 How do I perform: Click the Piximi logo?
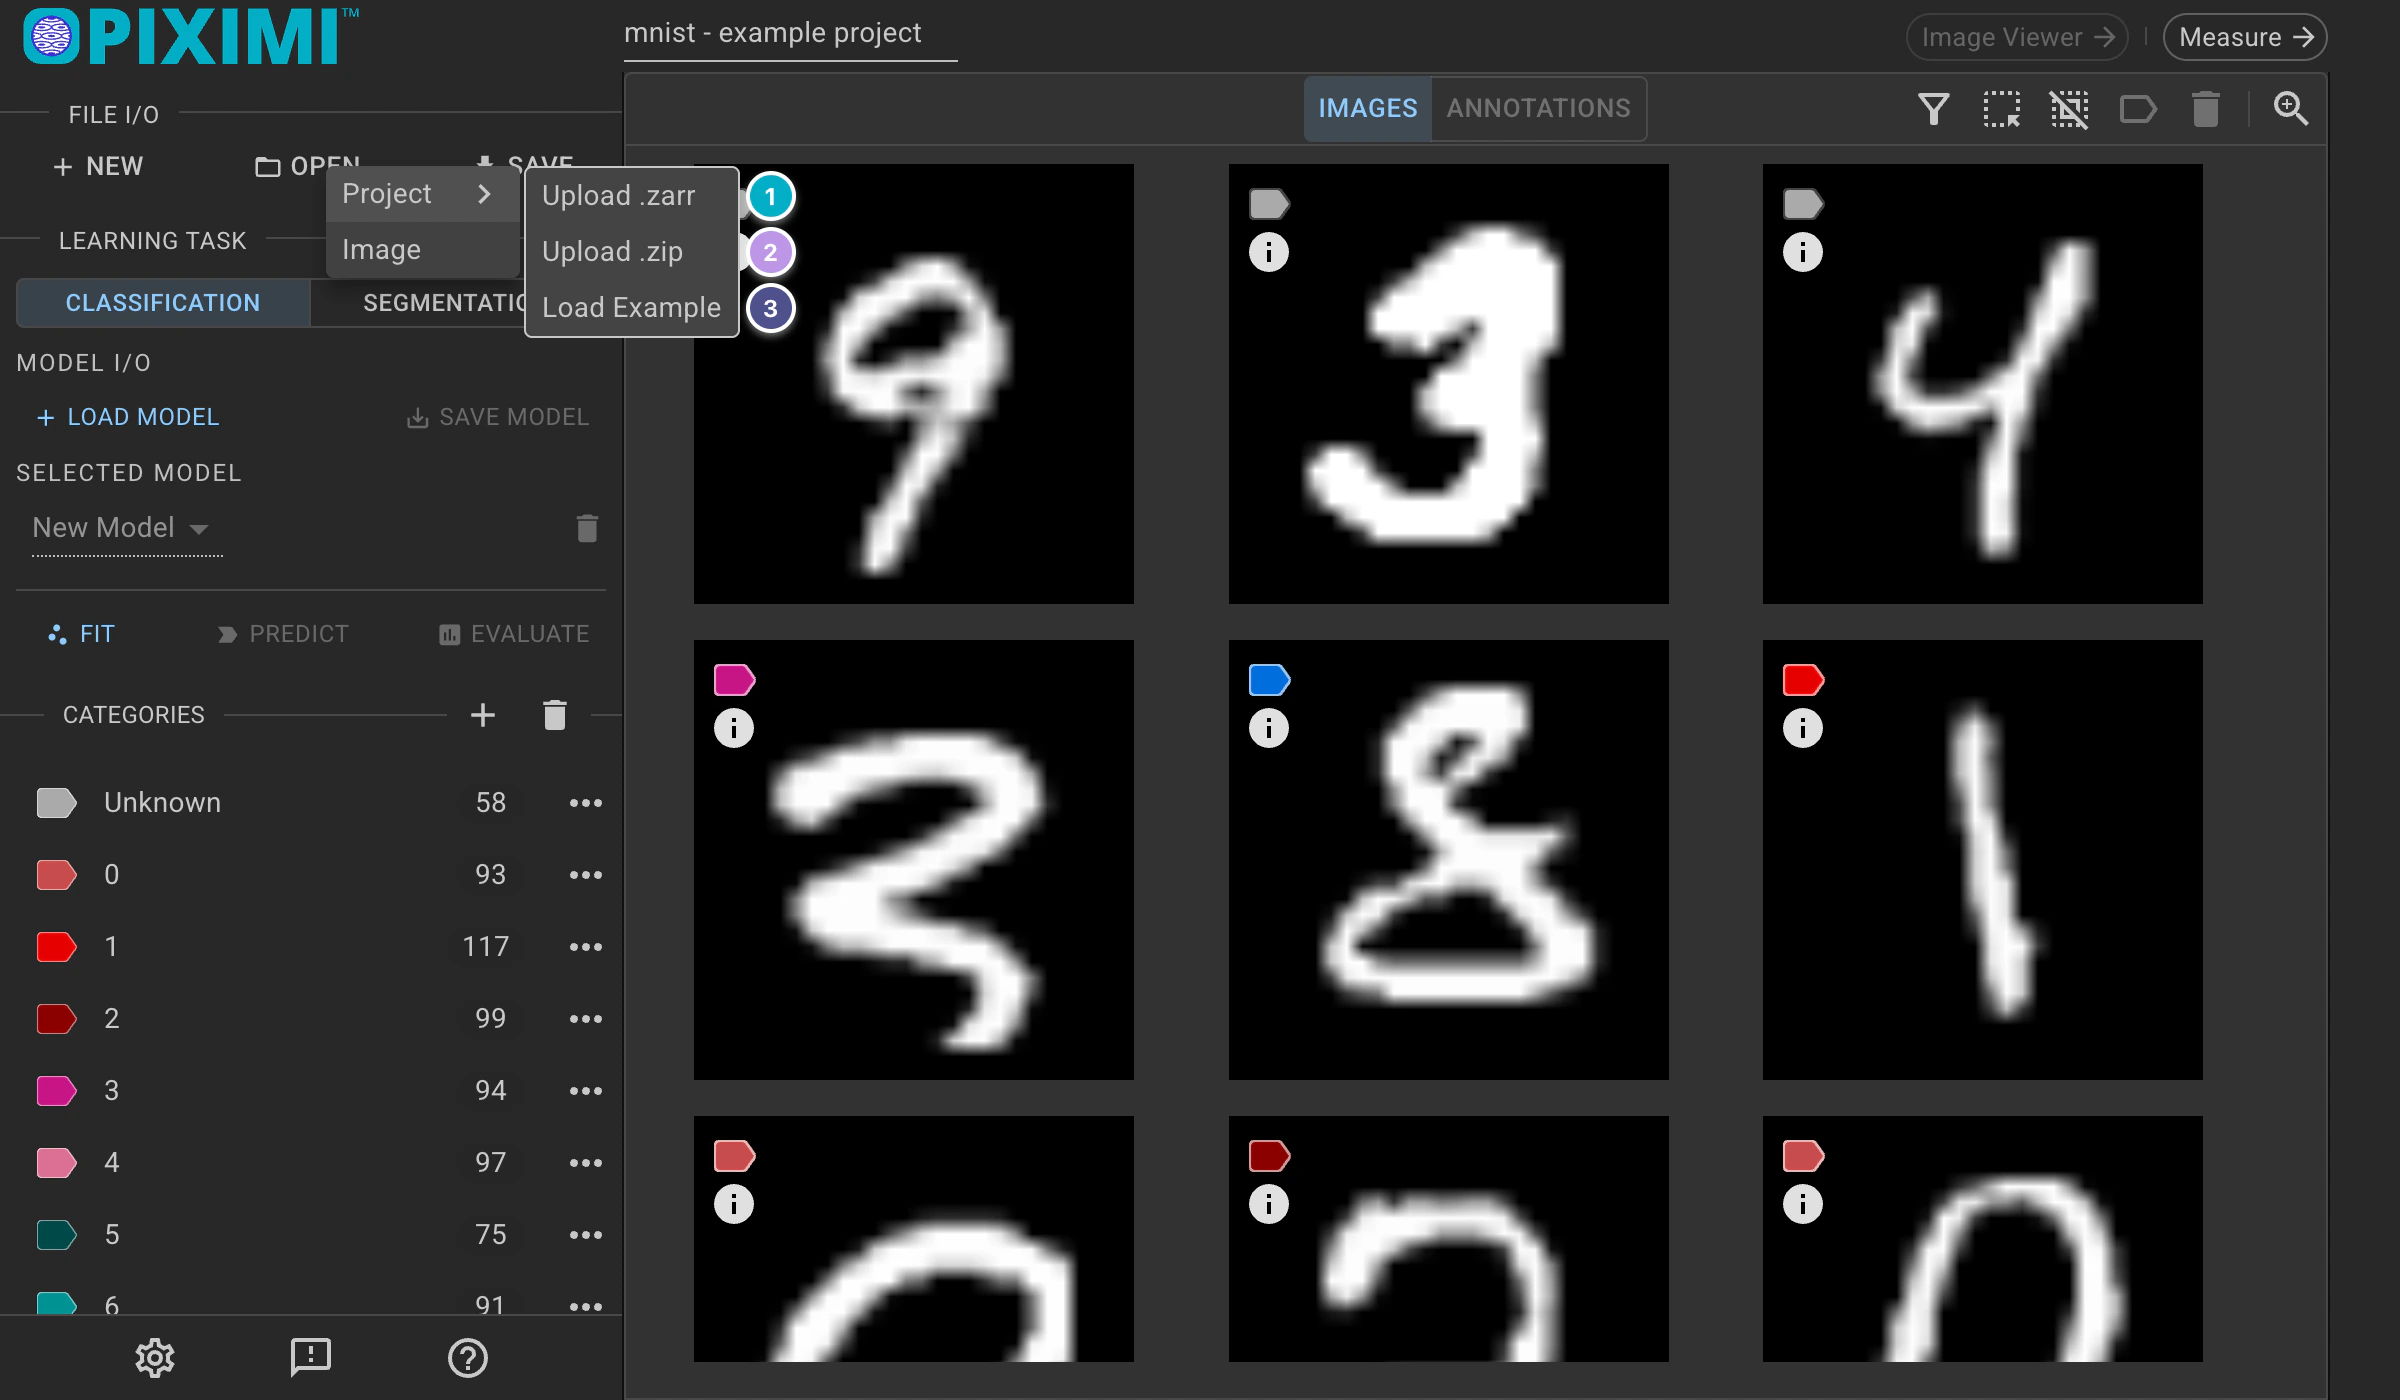tap(190, 37)
